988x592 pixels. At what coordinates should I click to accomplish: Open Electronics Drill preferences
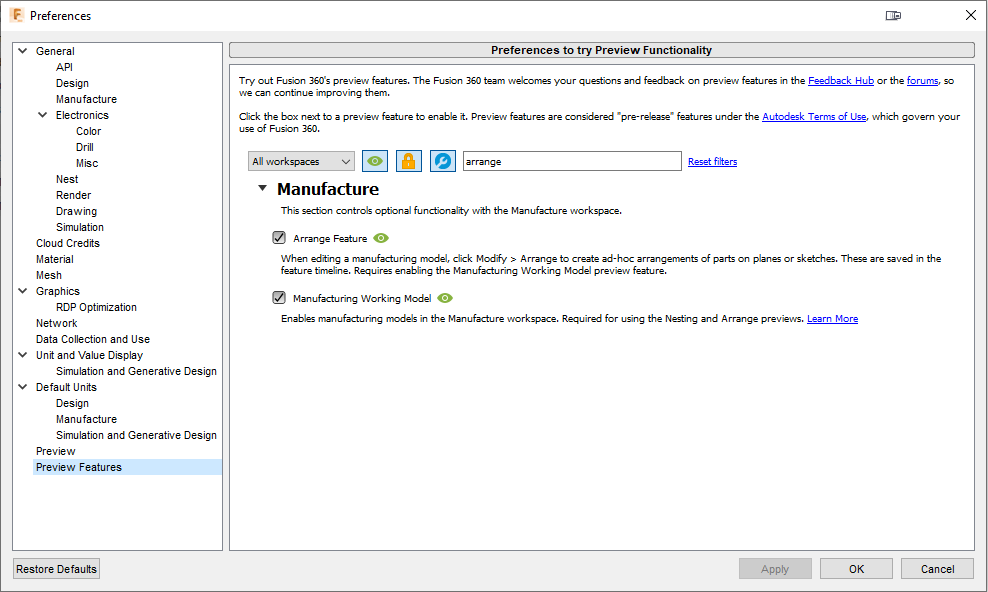coord(85,147)
